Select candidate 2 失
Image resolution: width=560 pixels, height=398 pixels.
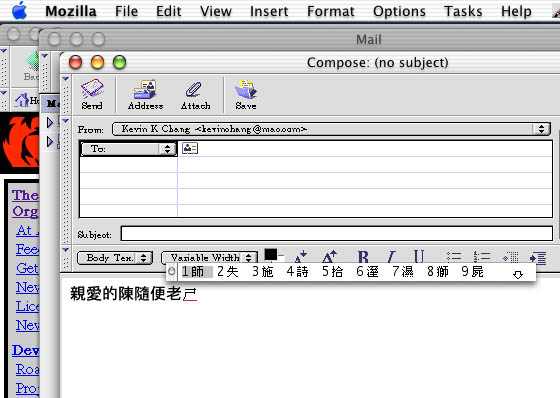coord(228,272)
